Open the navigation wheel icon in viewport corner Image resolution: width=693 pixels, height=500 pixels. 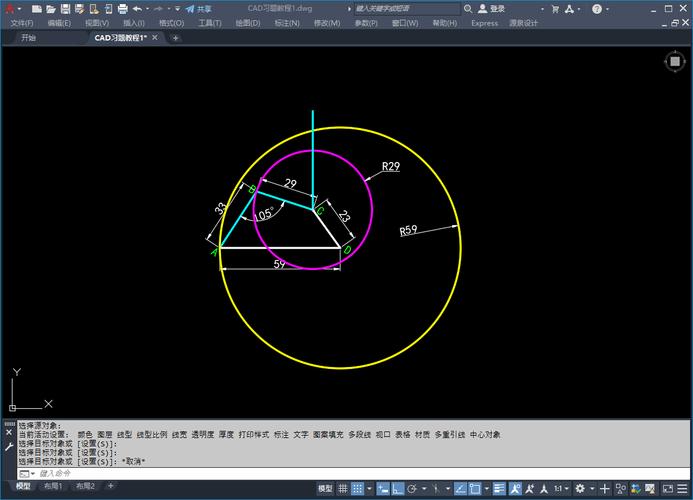[x=675, y=61]
